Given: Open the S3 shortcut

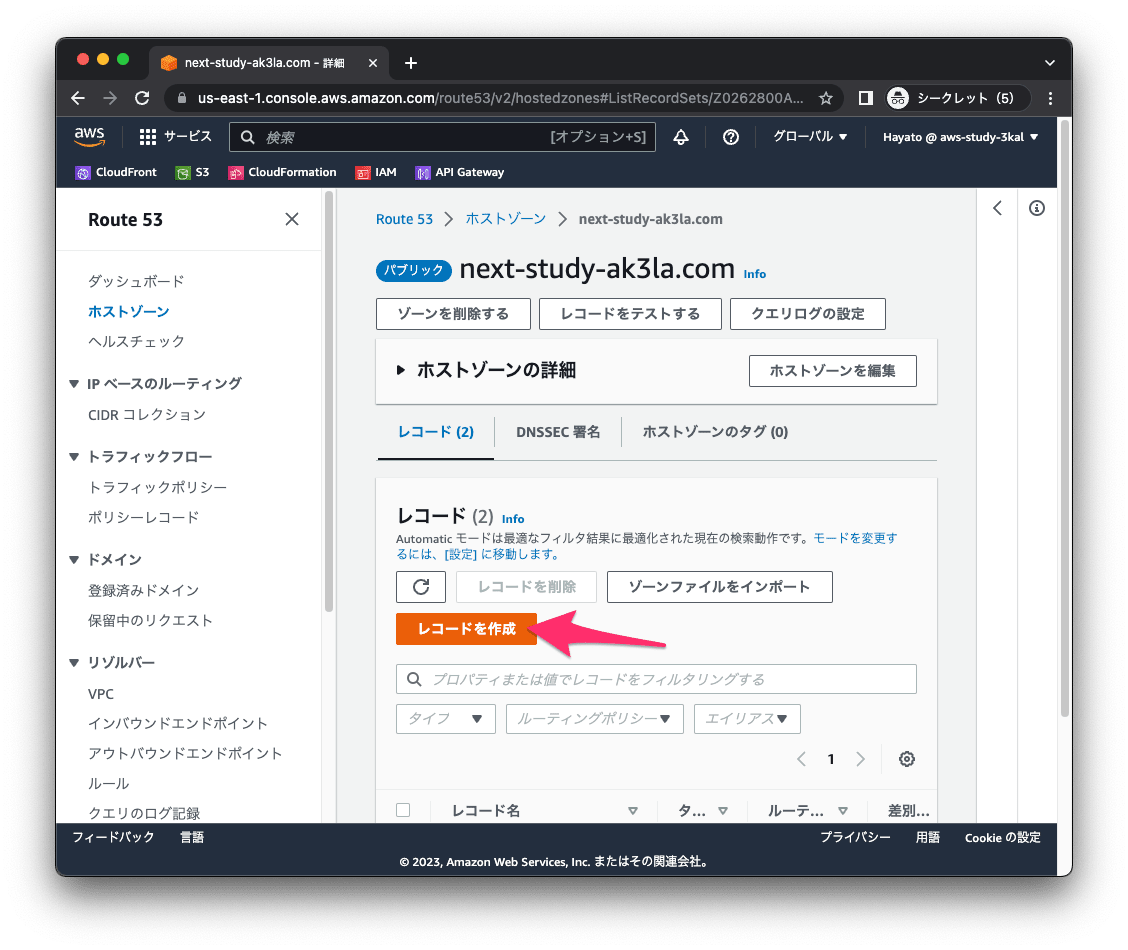Looking at the screenshot, I should (x=192, y=173).
